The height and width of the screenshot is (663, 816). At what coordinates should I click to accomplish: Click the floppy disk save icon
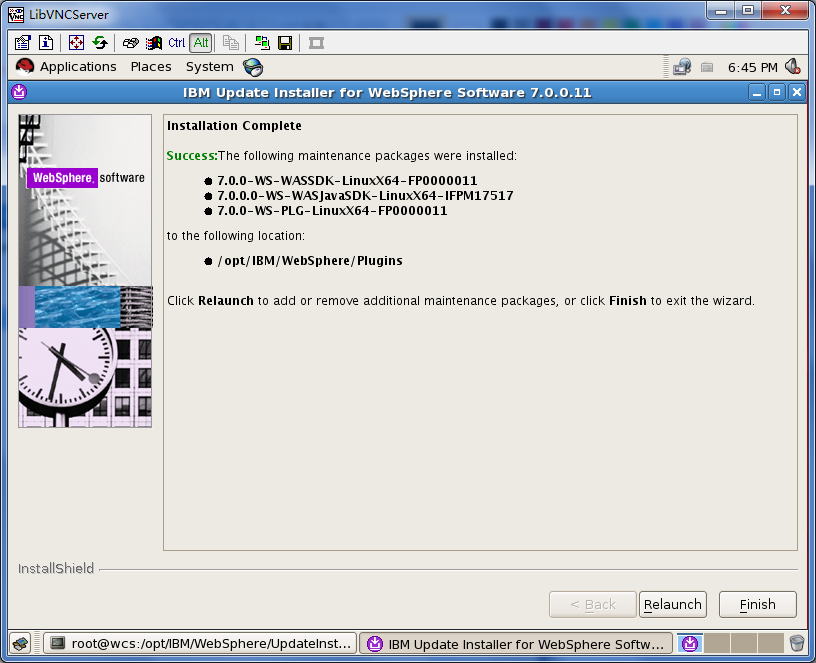coord(285,43)
